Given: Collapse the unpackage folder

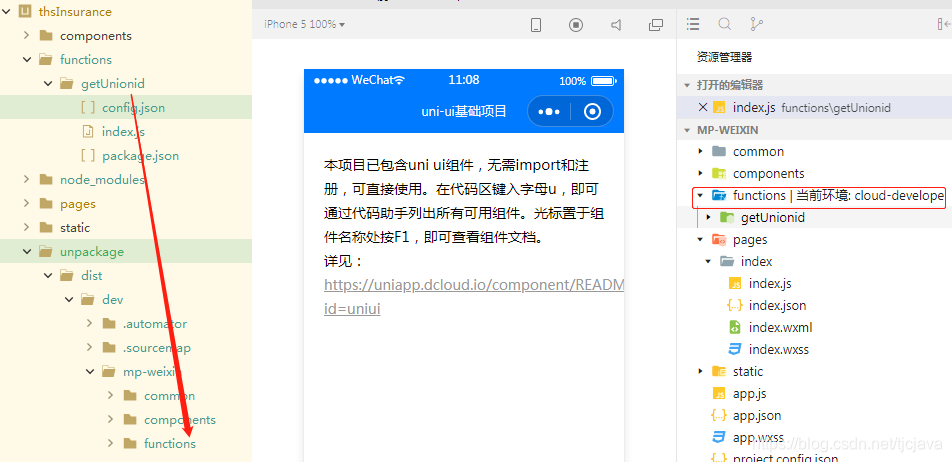Looking at the screenshot, I should click(x=27, y=251).
